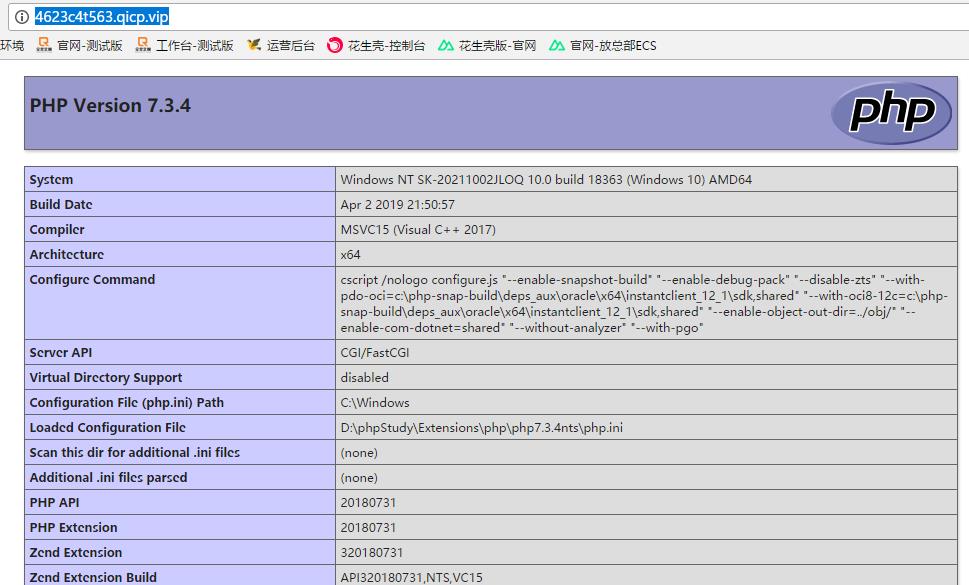Click the Windows NT SK-20211002JLOQ value
The height and width of the screenshot is (585, 969).
pyautogui.click(x=546, y=180)
